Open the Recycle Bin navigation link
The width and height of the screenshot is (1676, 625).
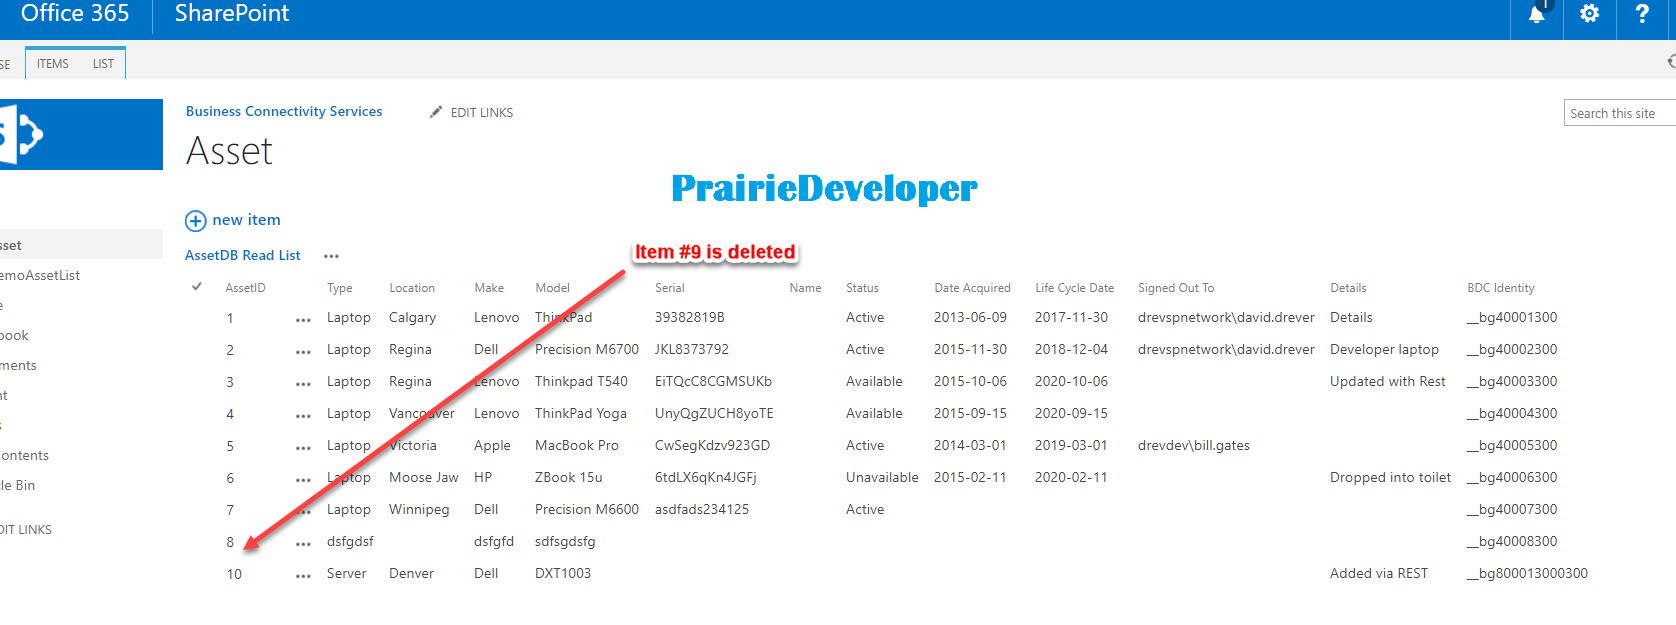tap(17, 485)
